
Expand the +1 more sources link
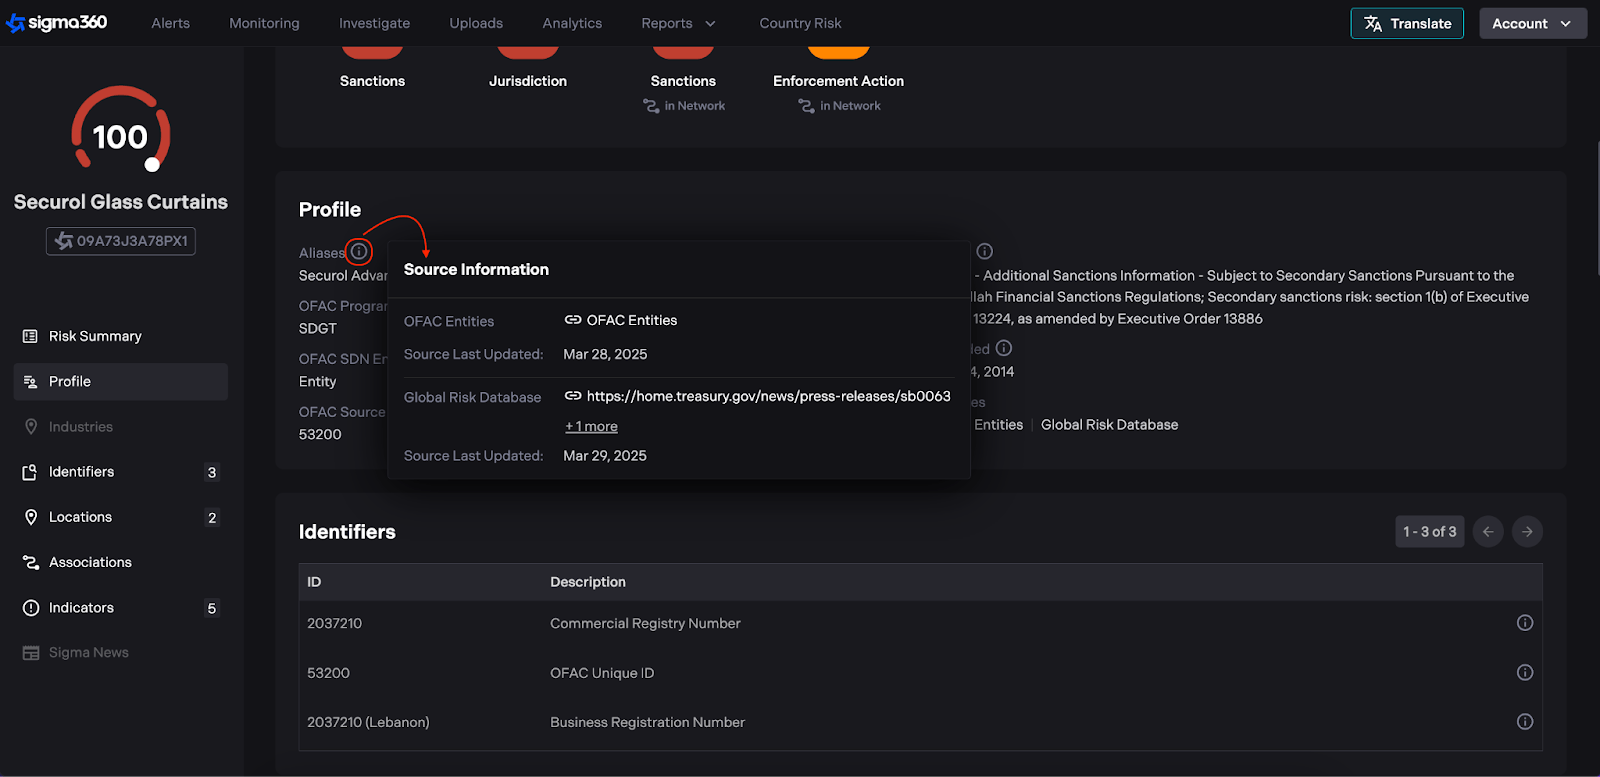coord(591,427)
